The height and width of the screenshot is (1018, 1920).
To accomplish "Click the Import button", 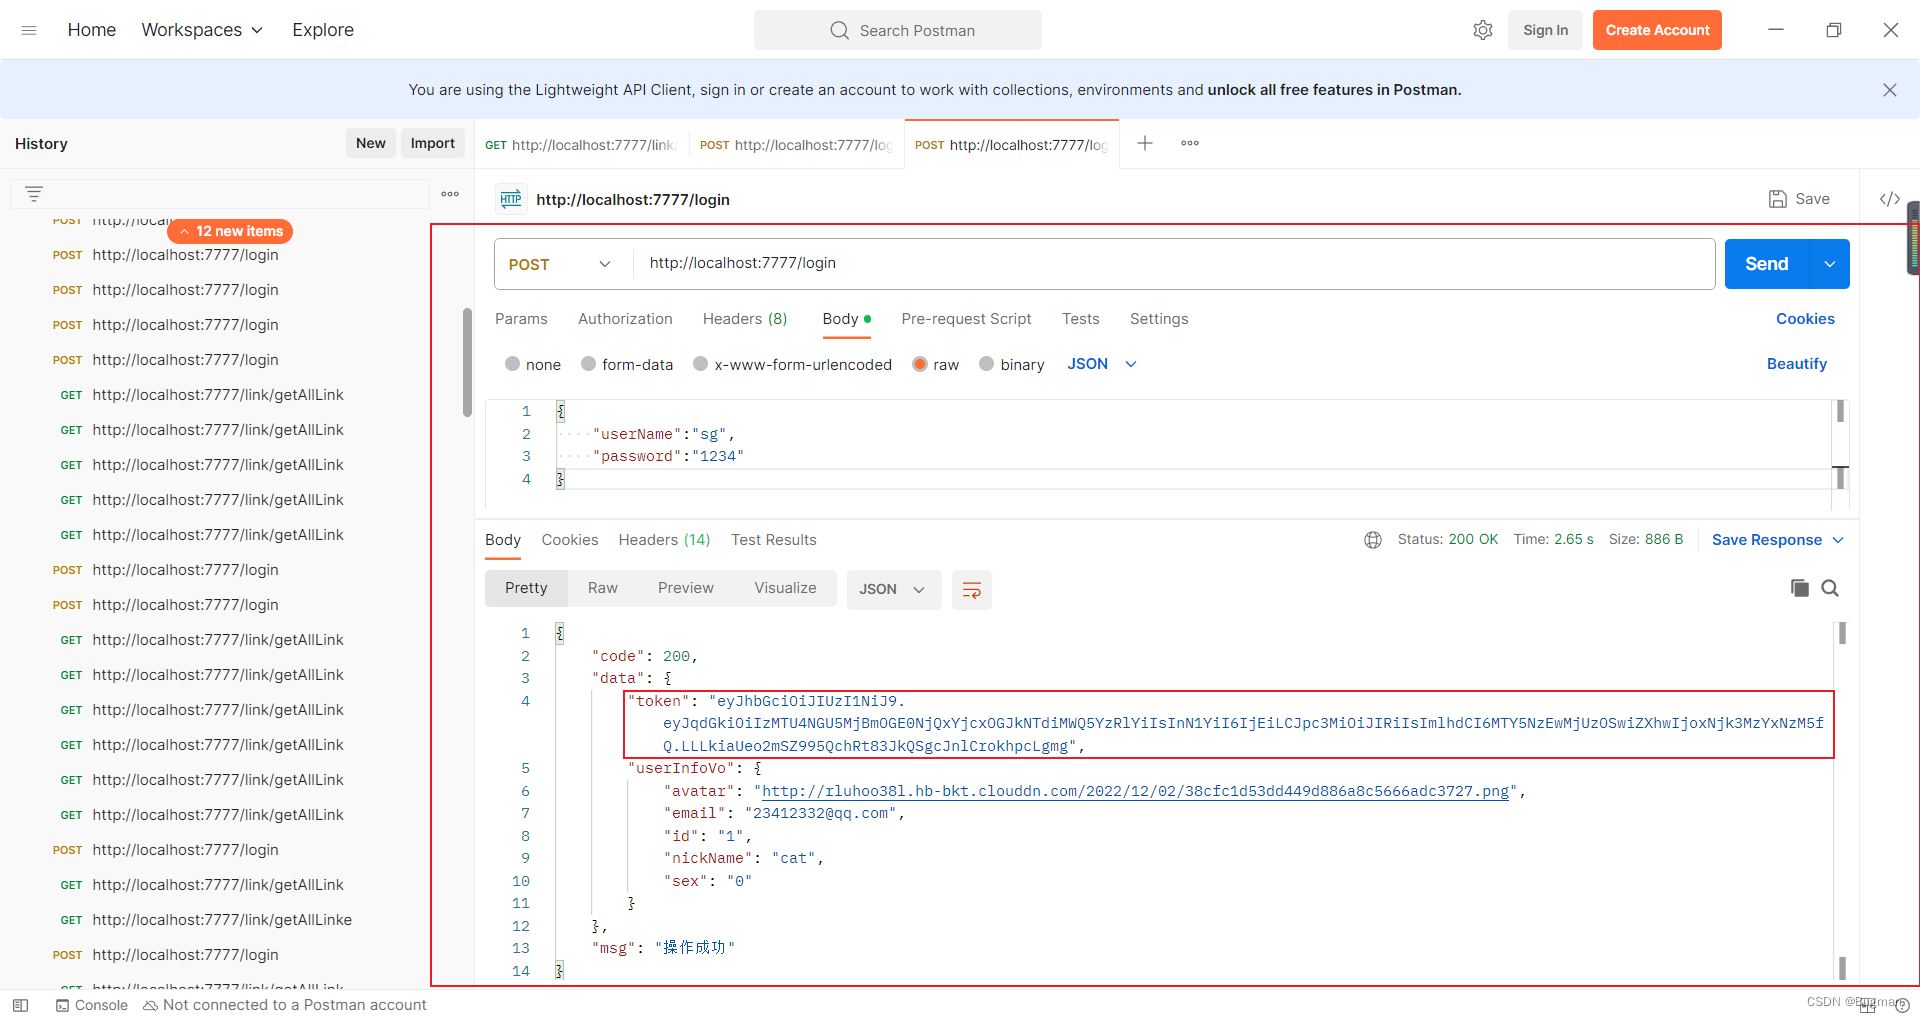I will (x=432, y=143).
